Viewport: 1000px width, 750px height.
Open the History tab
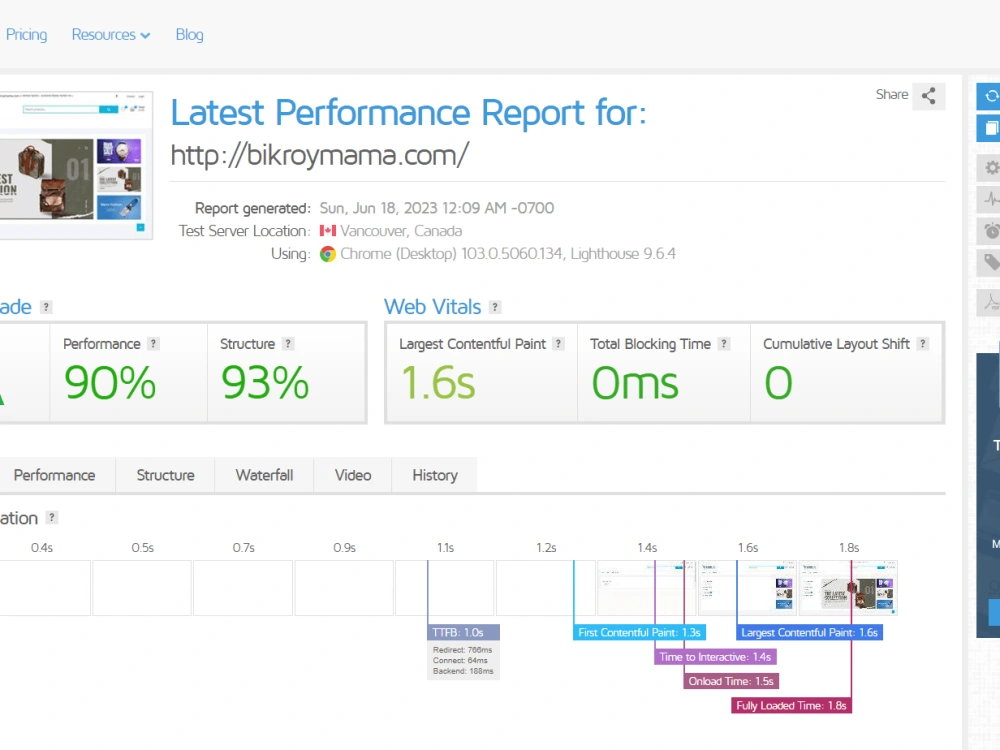[434, 475]
